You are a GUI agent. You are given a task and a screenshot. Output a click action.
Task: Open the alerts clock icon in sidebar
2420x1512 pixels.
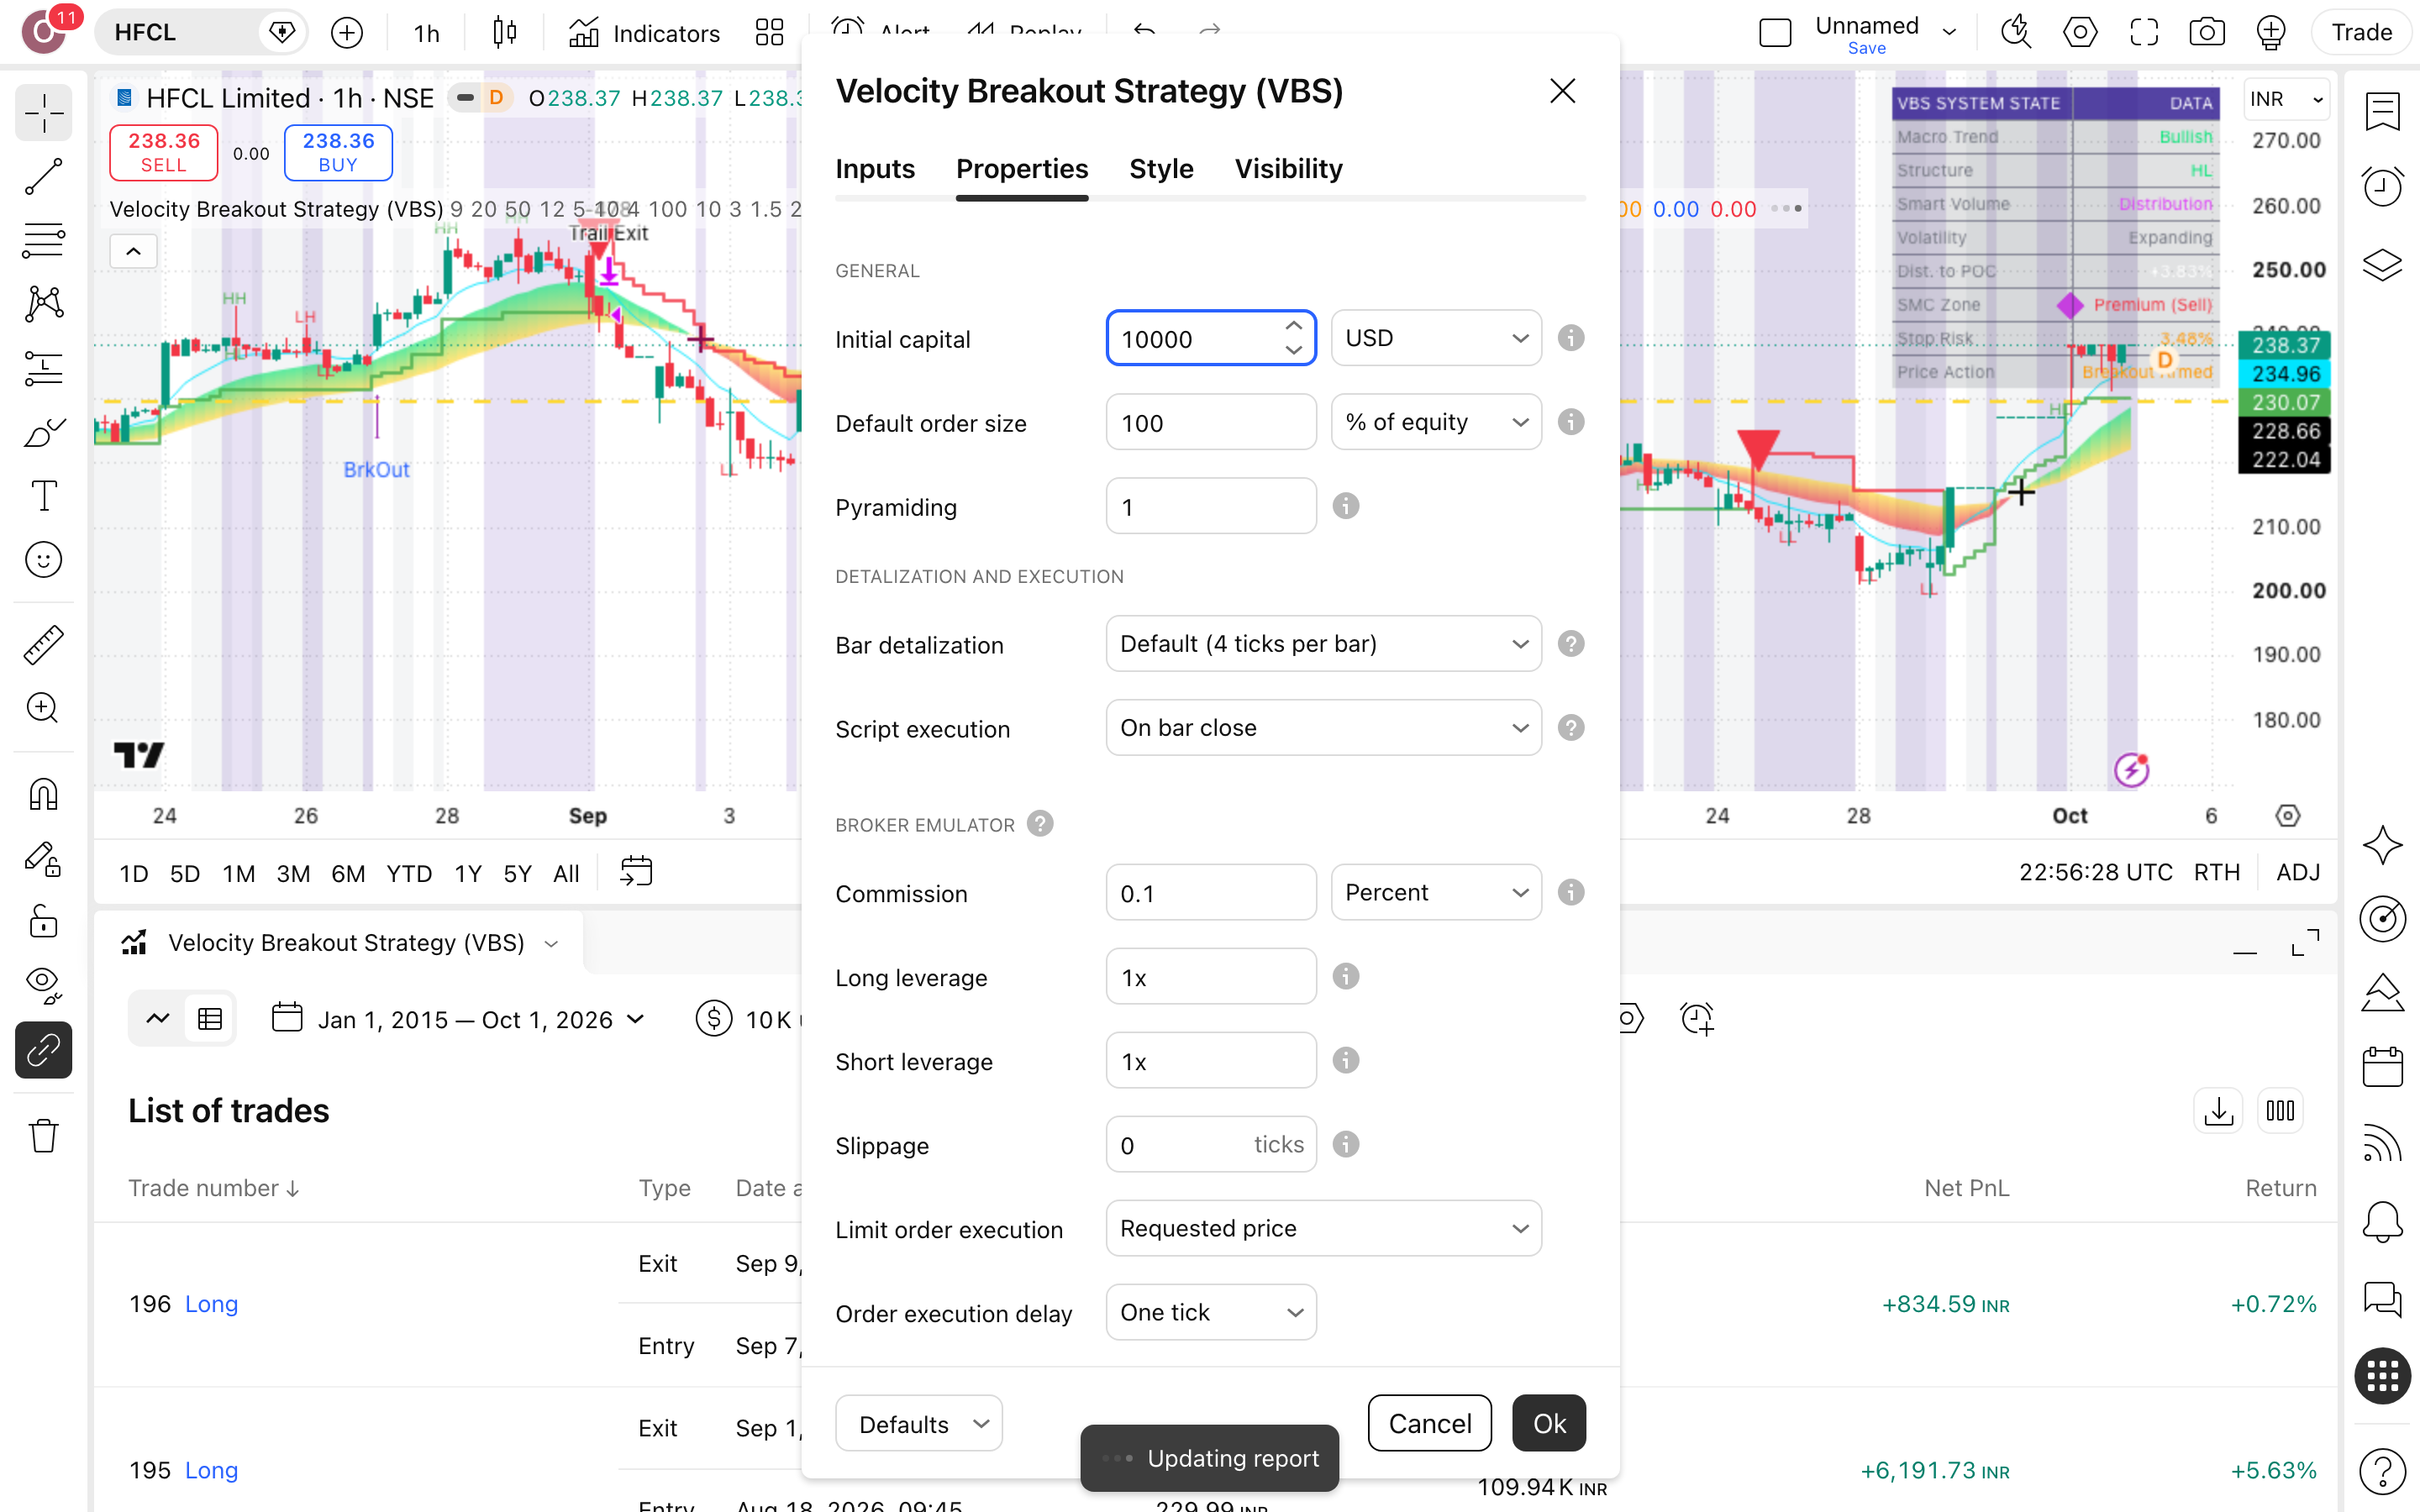(x=2383, y=186)
